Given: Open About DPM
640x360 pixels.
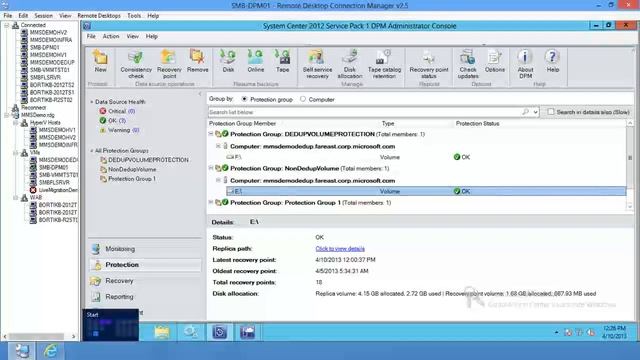Looking at the screenshot, I should (x=525, y=64).
